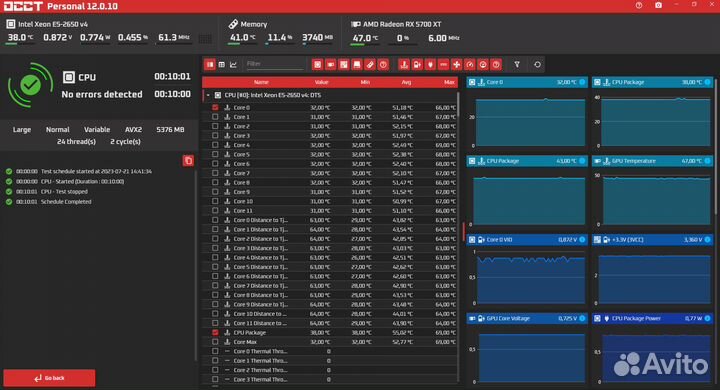
Task: Click the Memory header label
Action: pyautogui.click(x=253, y=24)
